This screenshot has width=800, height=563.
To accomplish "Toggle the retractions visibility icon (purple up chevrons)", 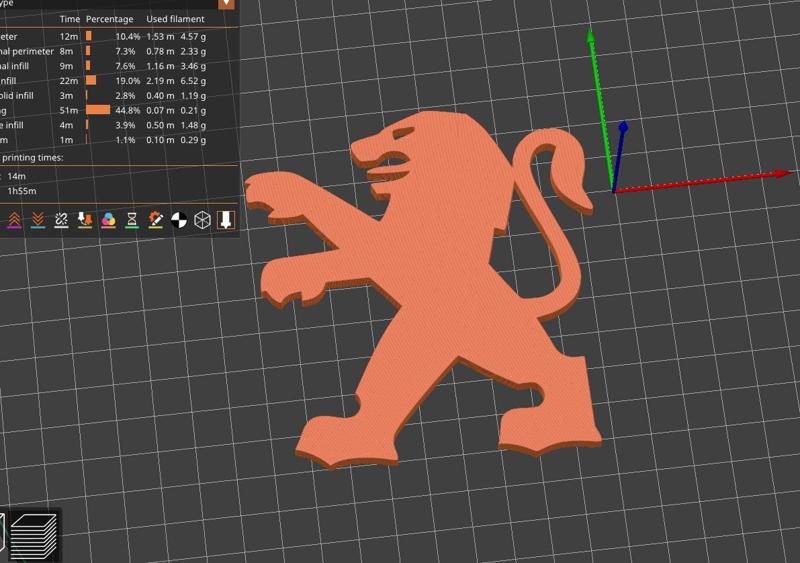I will [14, 220].
